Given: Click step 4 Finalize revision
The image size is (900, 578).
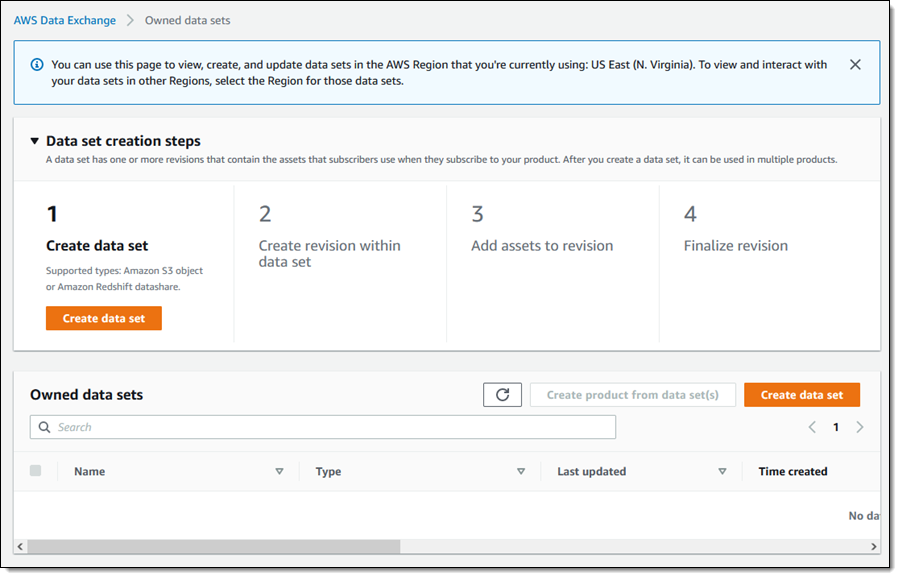Looking at the screenshot, I should click(735, 246).
